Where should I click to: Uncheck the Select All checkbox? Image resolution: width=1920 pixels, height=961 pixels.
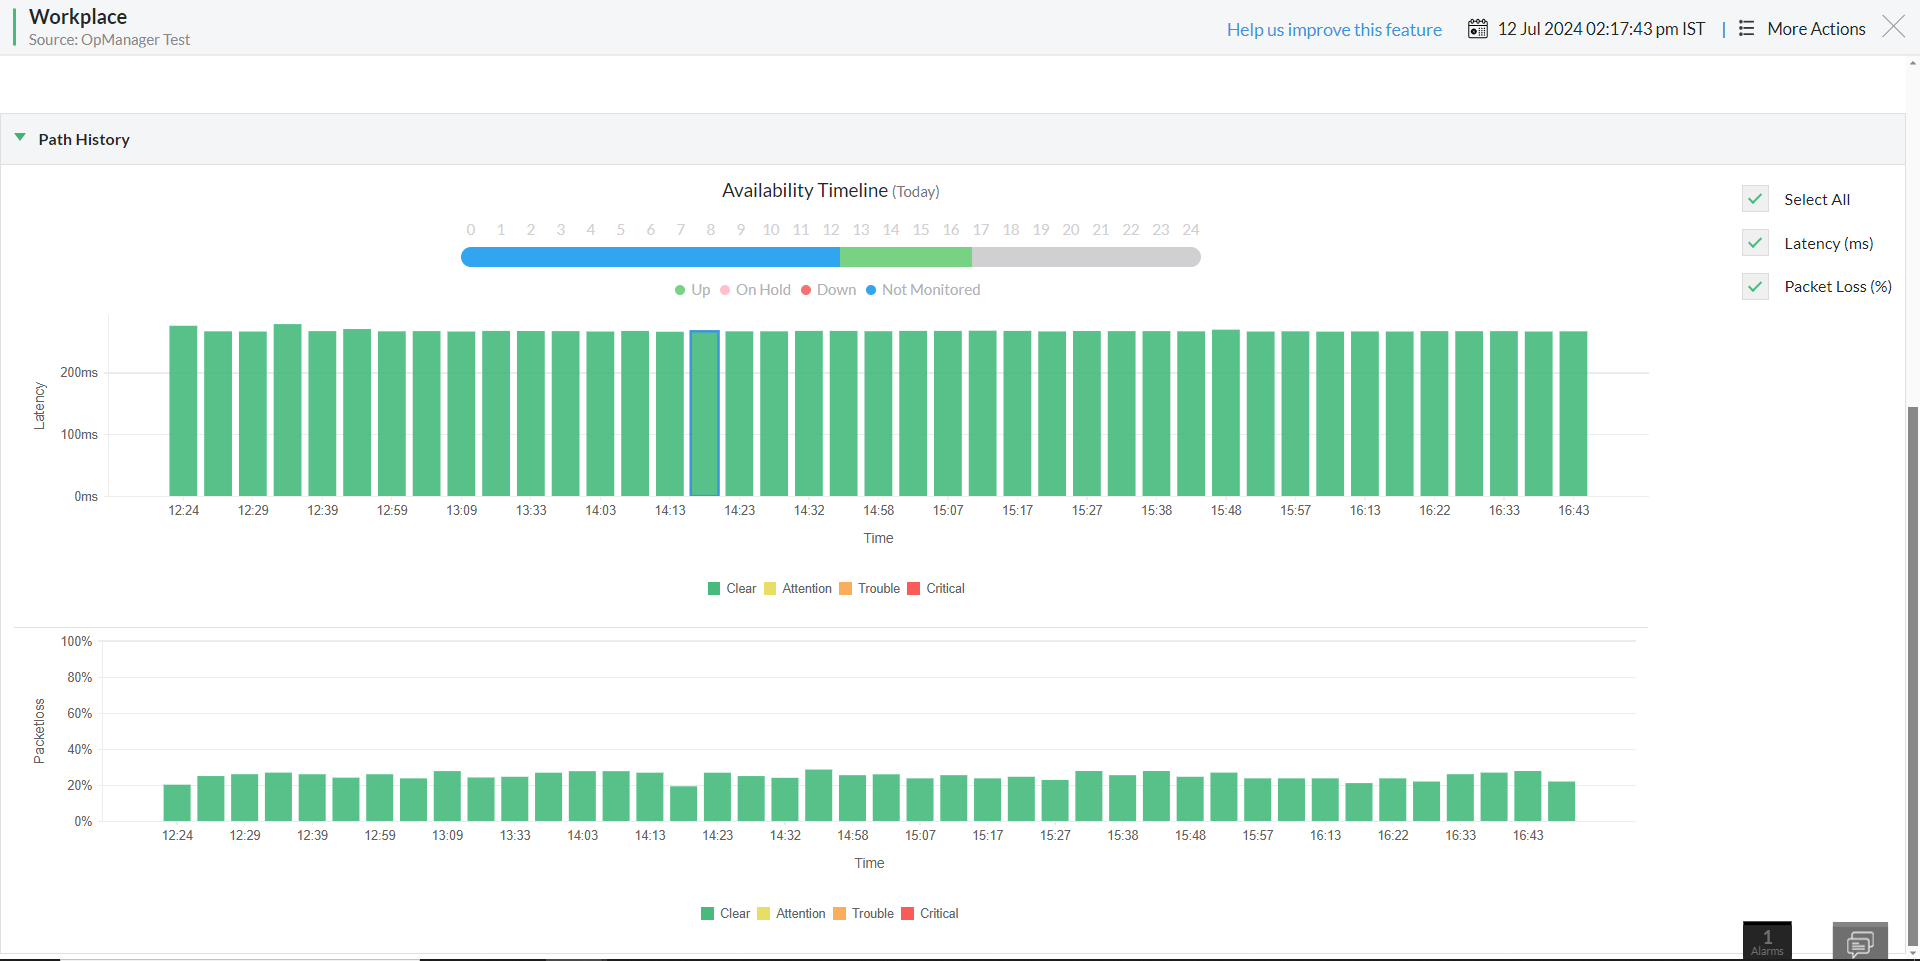[1755, 199]
